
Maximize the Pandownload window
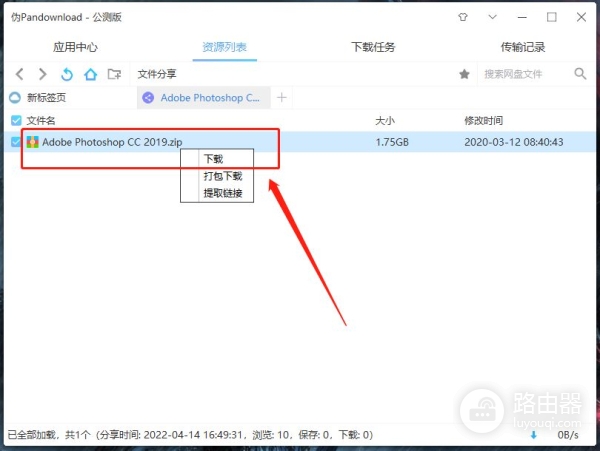click(551, 17)
